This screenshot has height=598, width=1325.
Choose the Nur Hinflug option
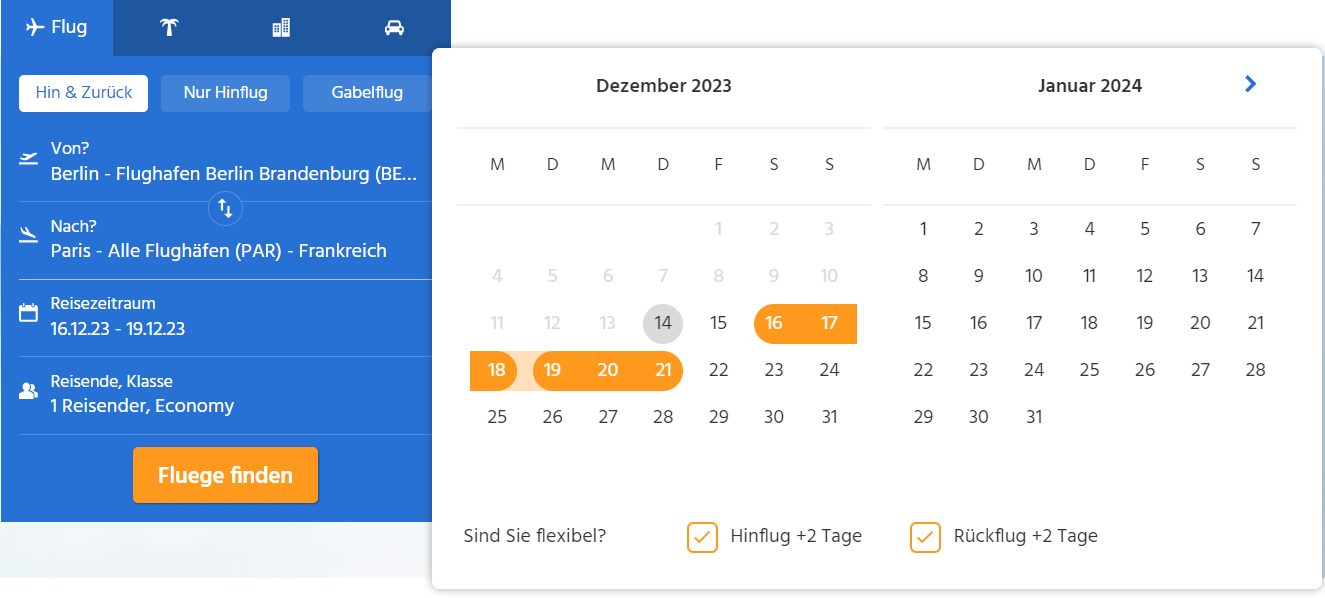coord(225,93)
